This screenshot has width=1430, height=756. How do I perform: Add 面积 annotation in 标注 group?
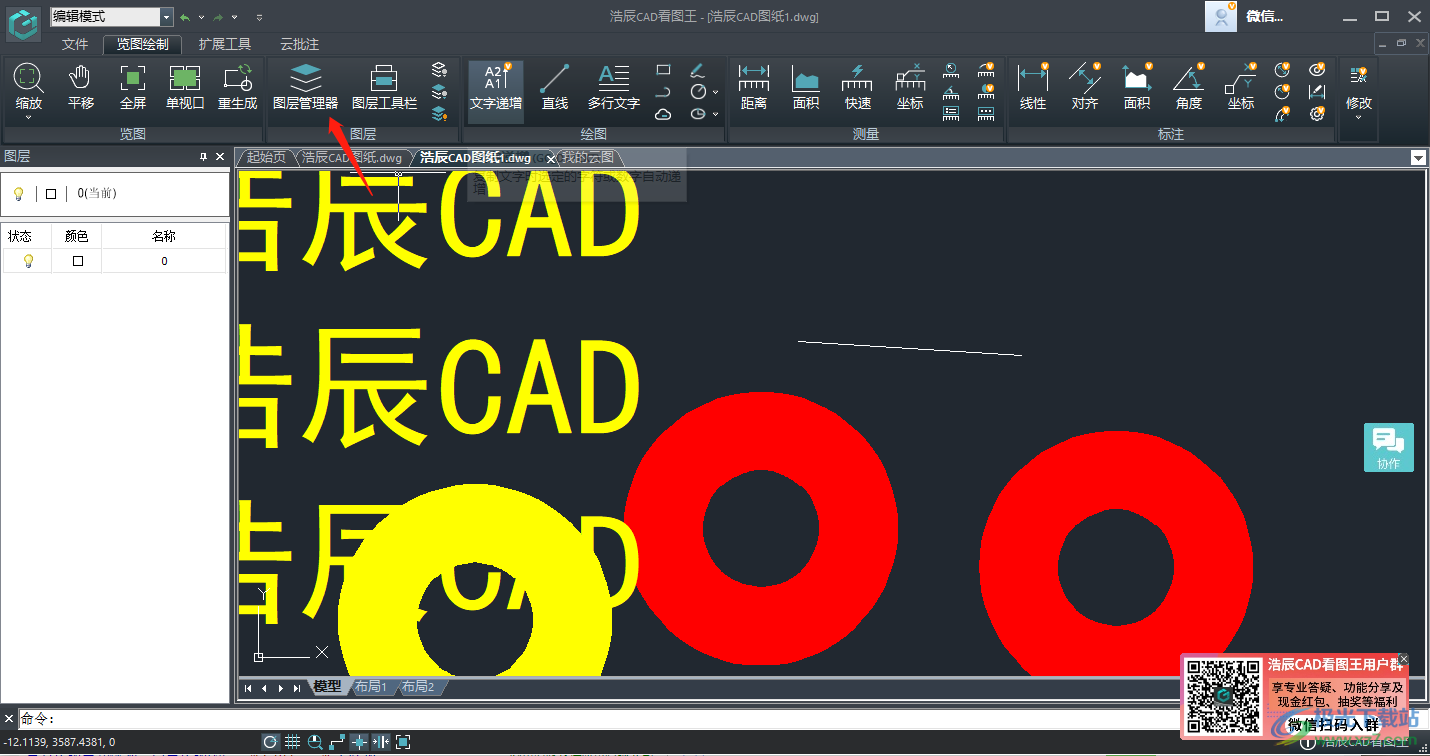(1137, 87)
